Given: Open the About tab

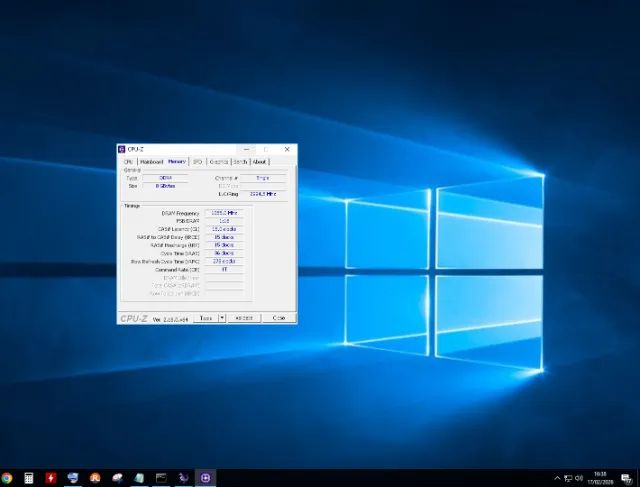Looking at the screenshot, I should [x=259, y=162].
